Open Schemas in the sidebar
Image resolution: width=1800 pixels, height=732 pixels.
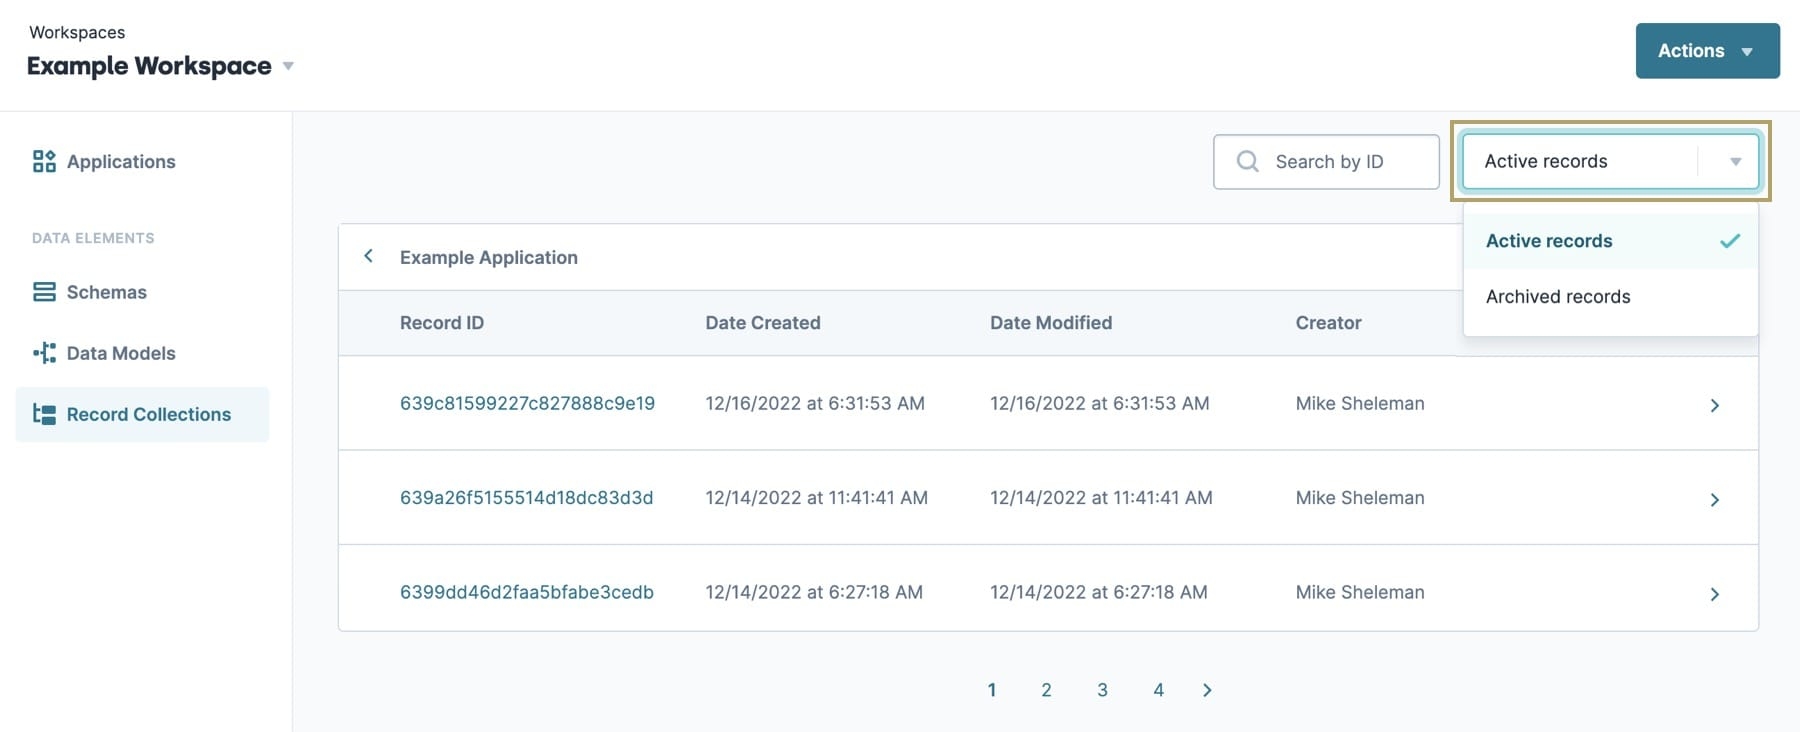(106, 292)
